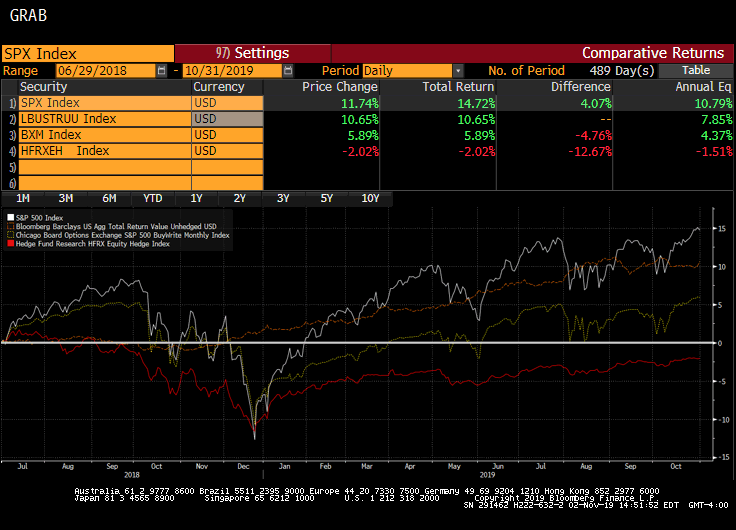Click HFRXEH annual eq value -1.51%
This screenshot has width=736, height=530.
click(713, 152)
